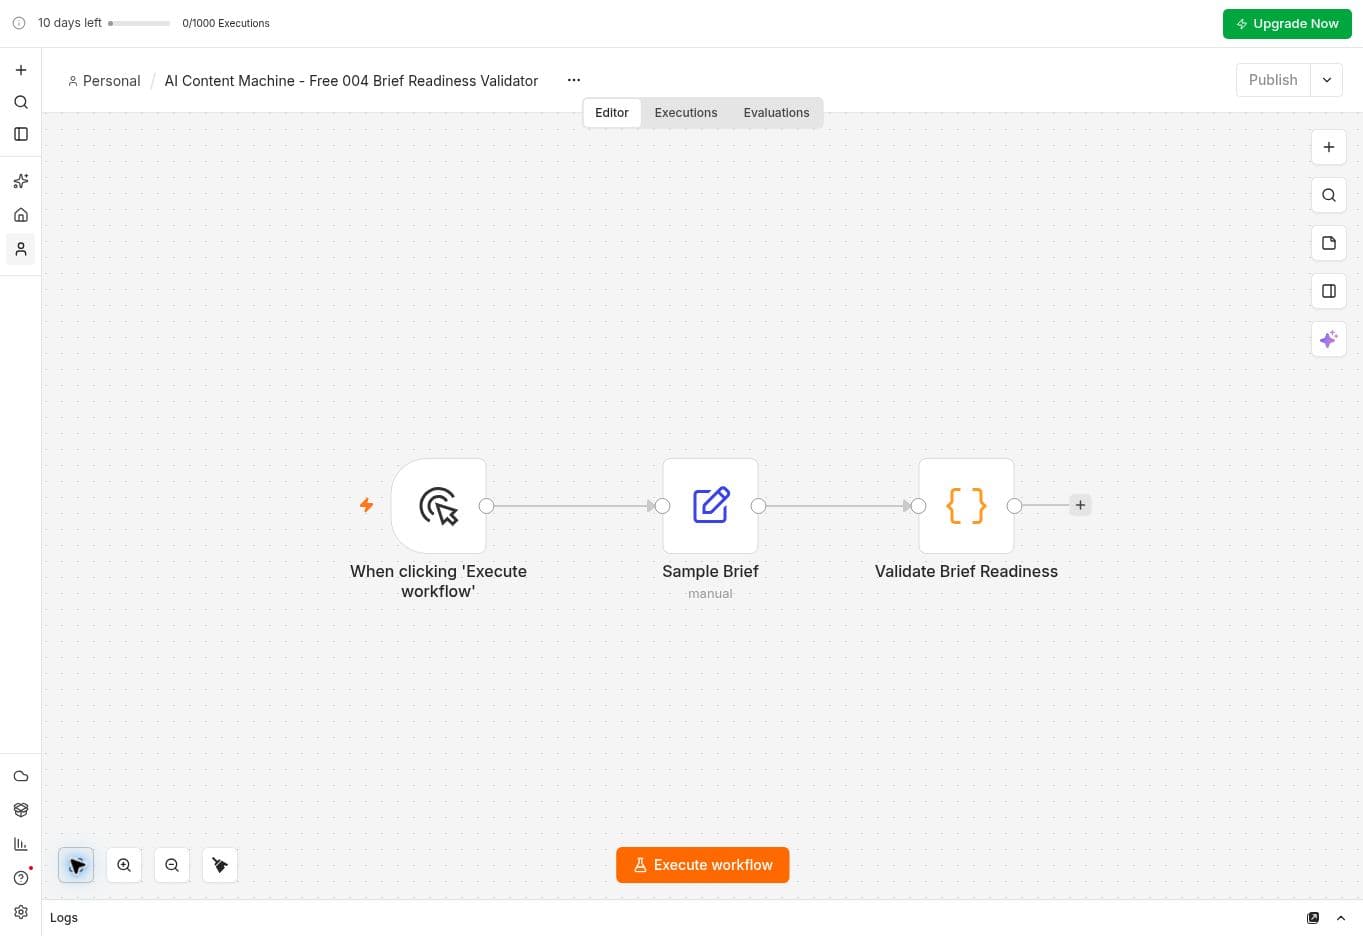Open the box templates icon in sidebar
The width and height of the screenshot is (1363, 936).
pyautogui.click(x=21, y=810)
